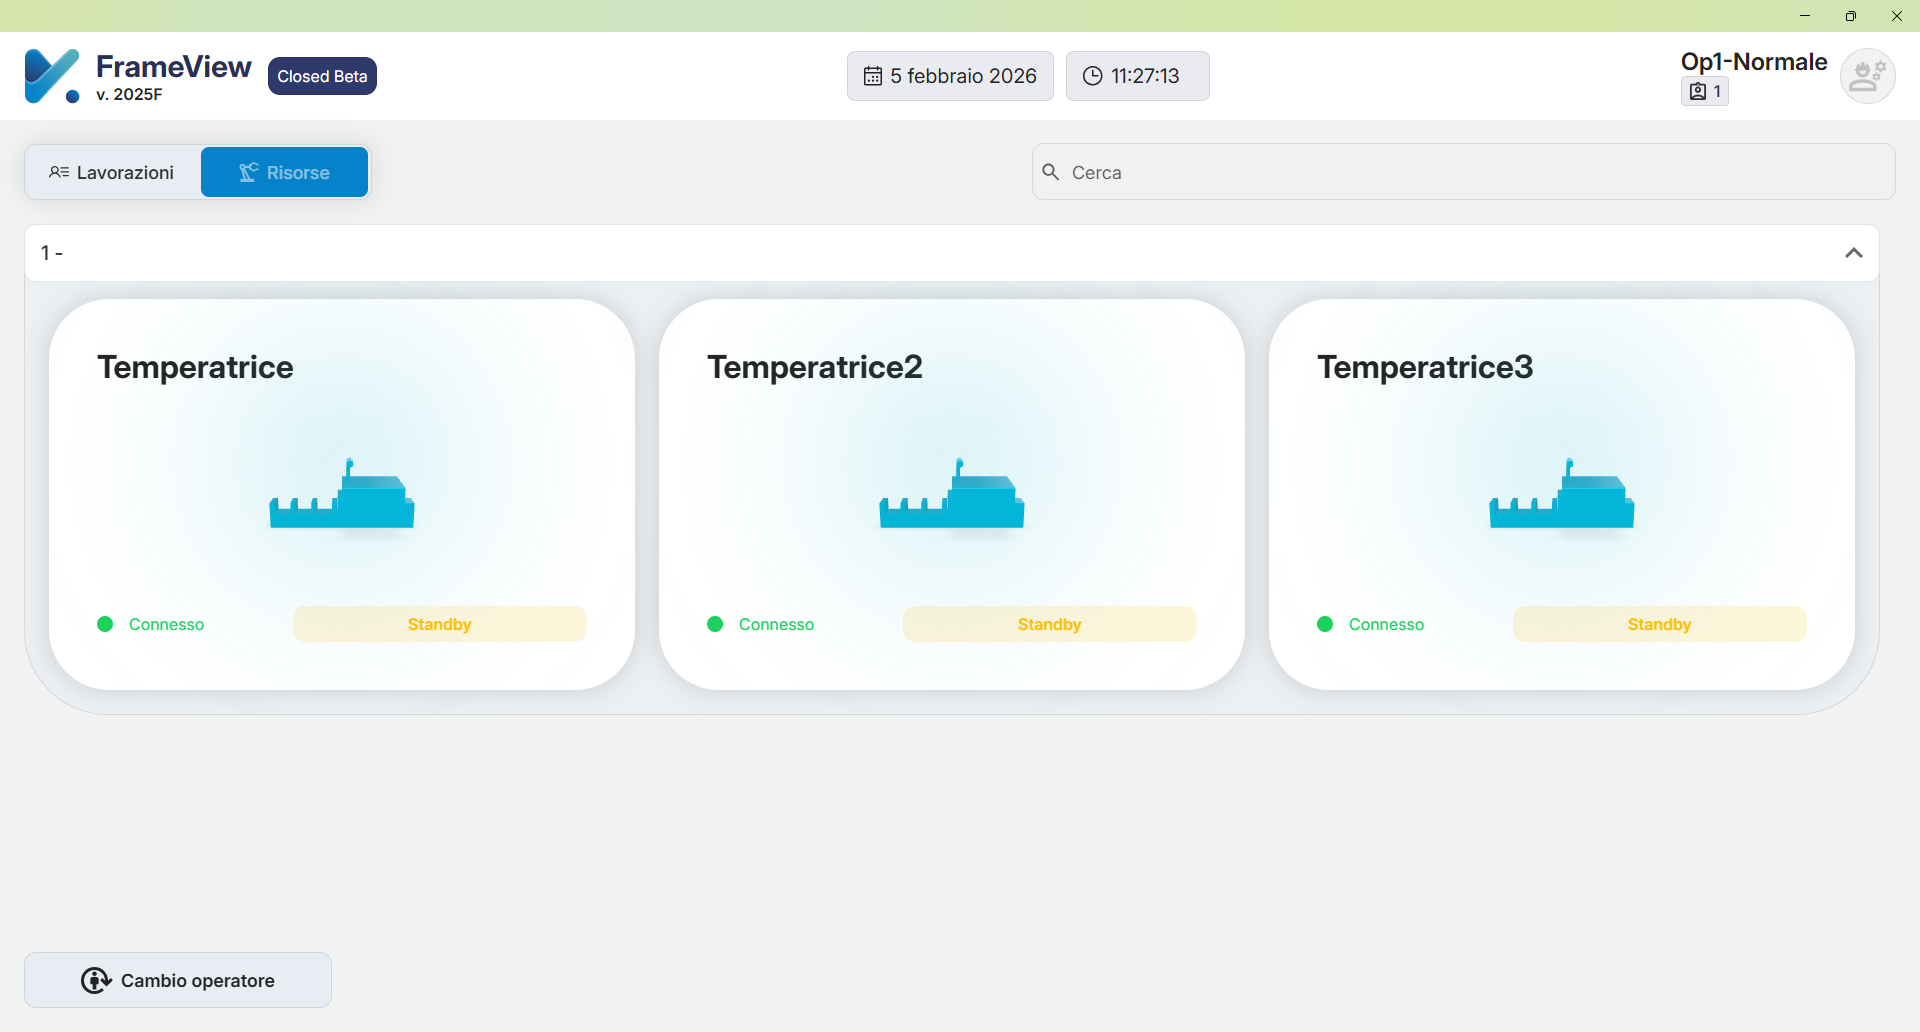This screenshot has height=1032, width=1920.
Task: Click the Temperatrice3 machine icon
Action: [1562, 494]
